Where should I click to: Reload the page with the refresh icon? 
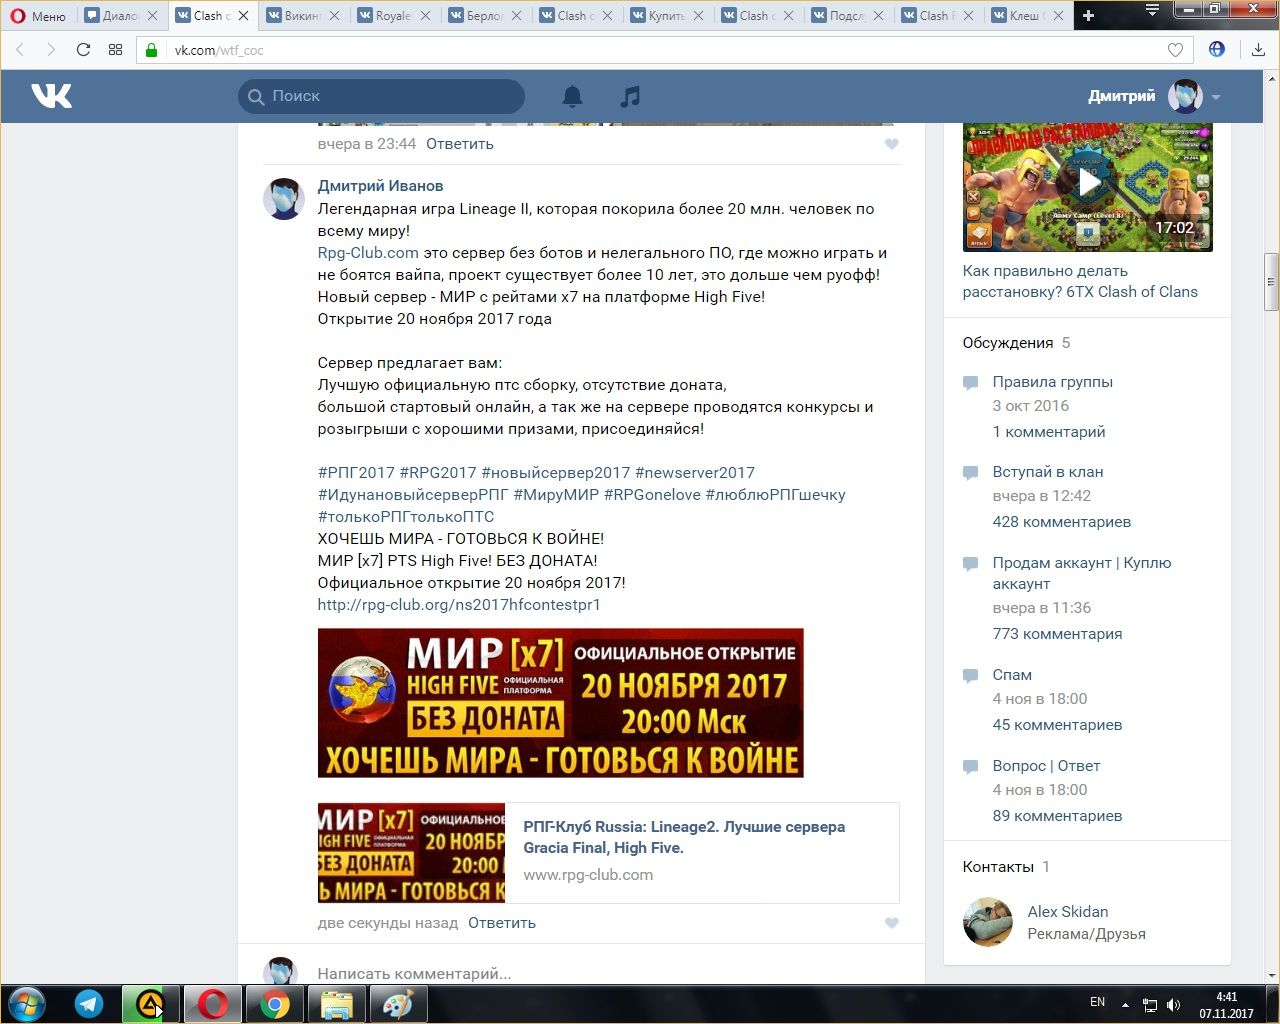[x=84, y=50]
